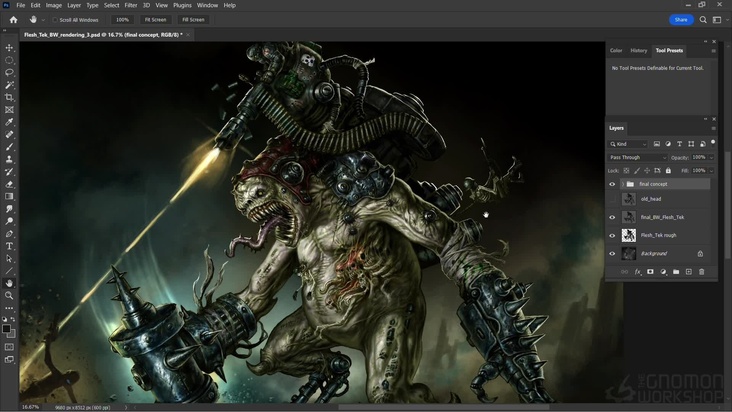Open the Kind filter dropdown
This screenshot has height=412, width=732.
[x=628, y=144]
